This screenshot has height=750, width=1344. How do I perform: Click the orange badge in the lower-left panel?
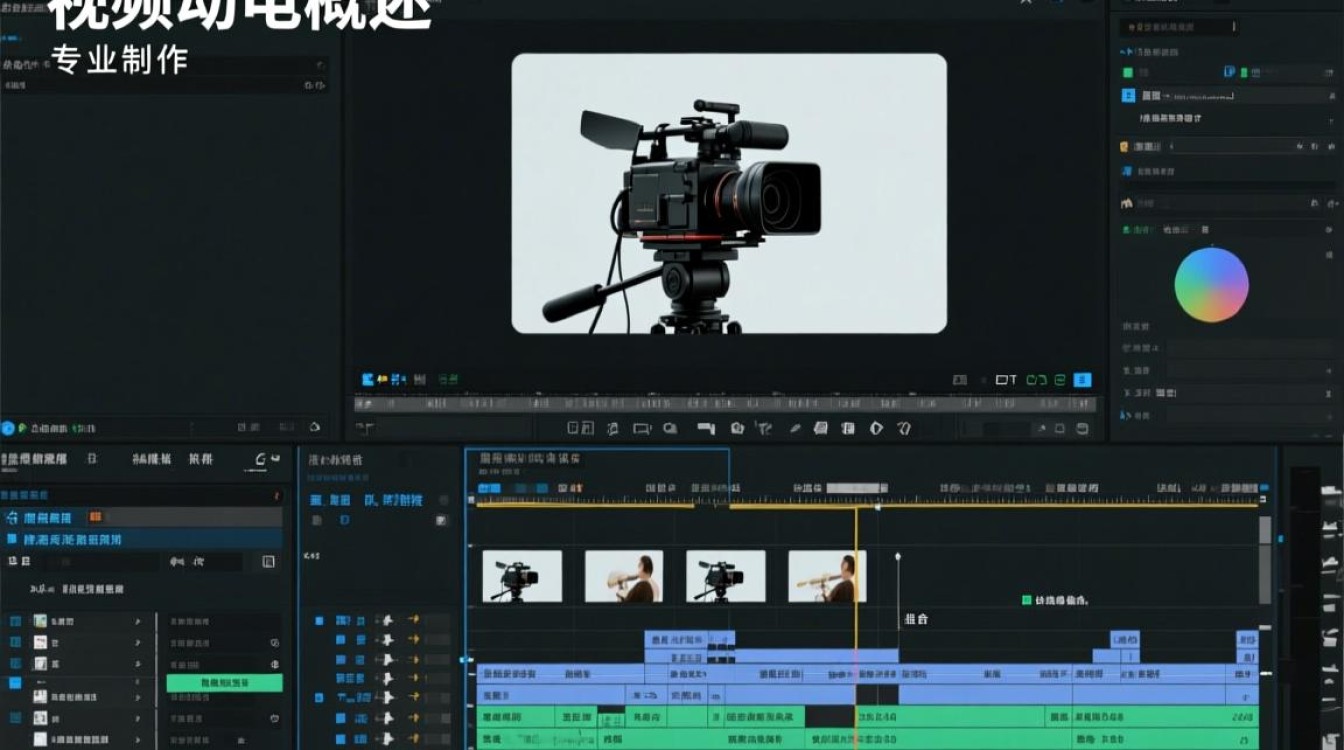click(95, 517)
